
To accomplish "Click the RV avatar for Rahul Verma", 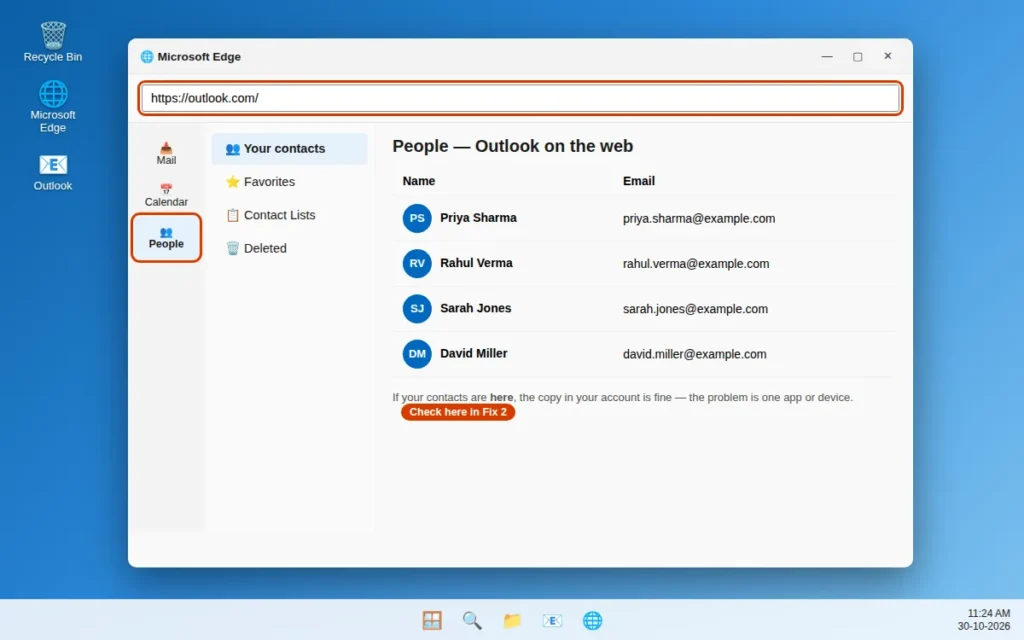I will (x=417, y=263).
